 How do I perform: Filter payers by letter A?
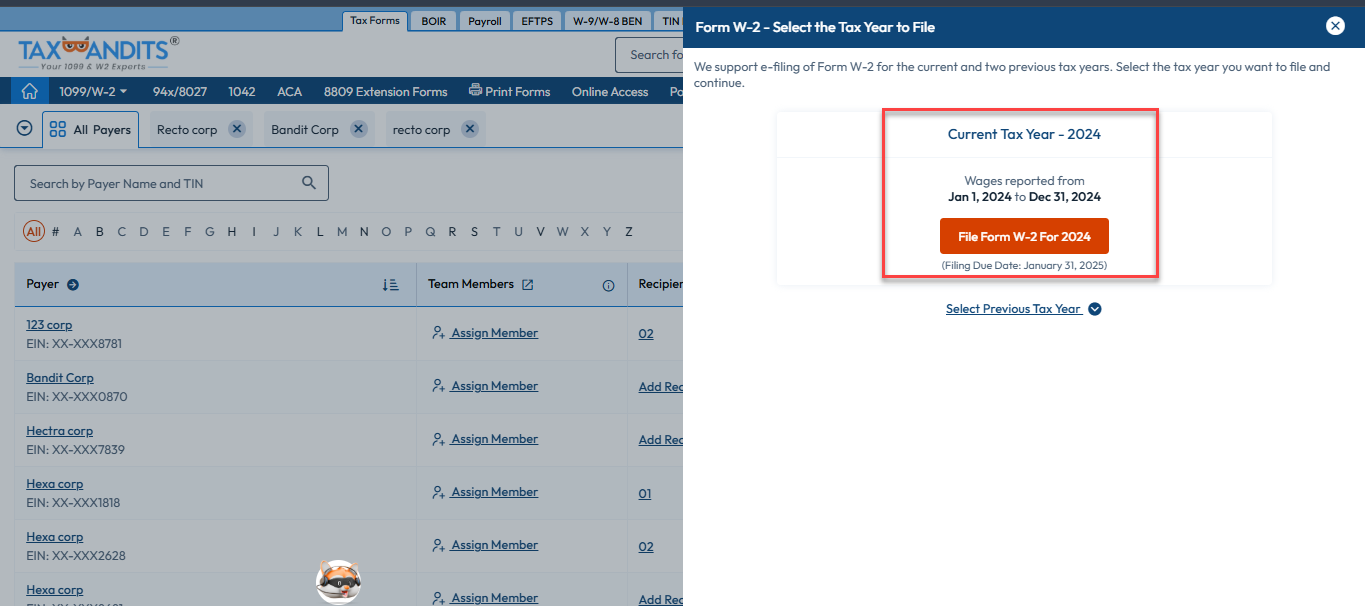click(78, 232)
